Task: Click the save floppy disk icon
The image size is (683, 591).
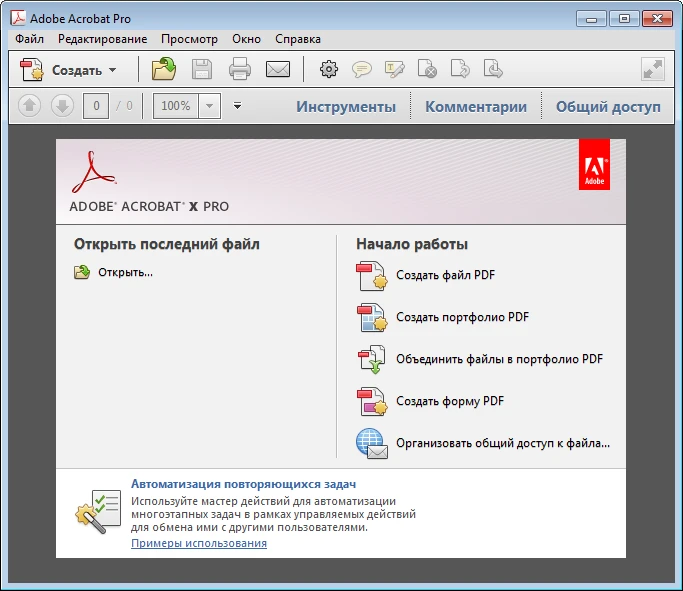Action: pyautogui.click(x=202, y=69)
